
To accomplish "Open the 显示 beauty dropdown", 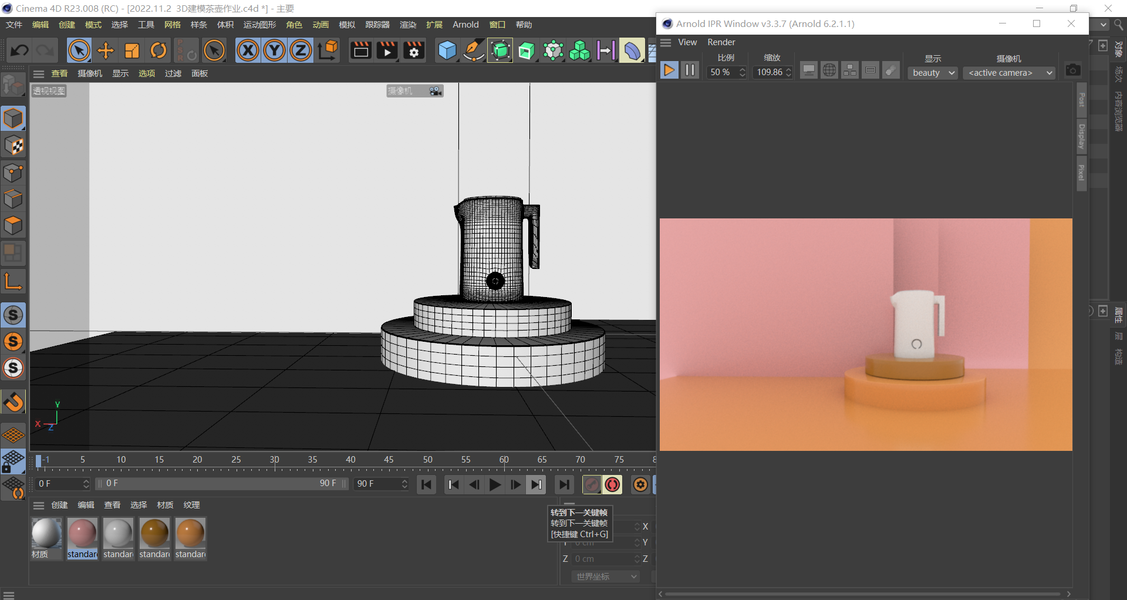I will coord(932,73).
